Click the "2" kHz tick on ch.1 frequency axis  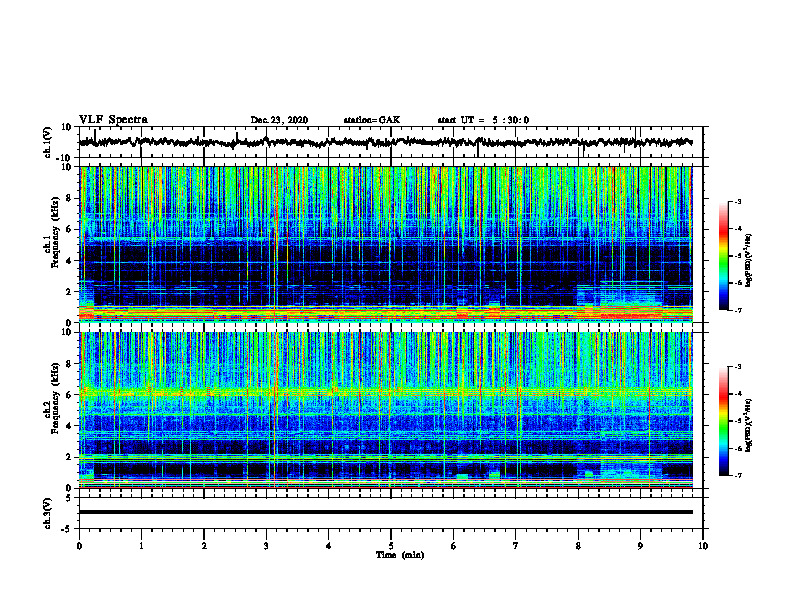[69, 292]
